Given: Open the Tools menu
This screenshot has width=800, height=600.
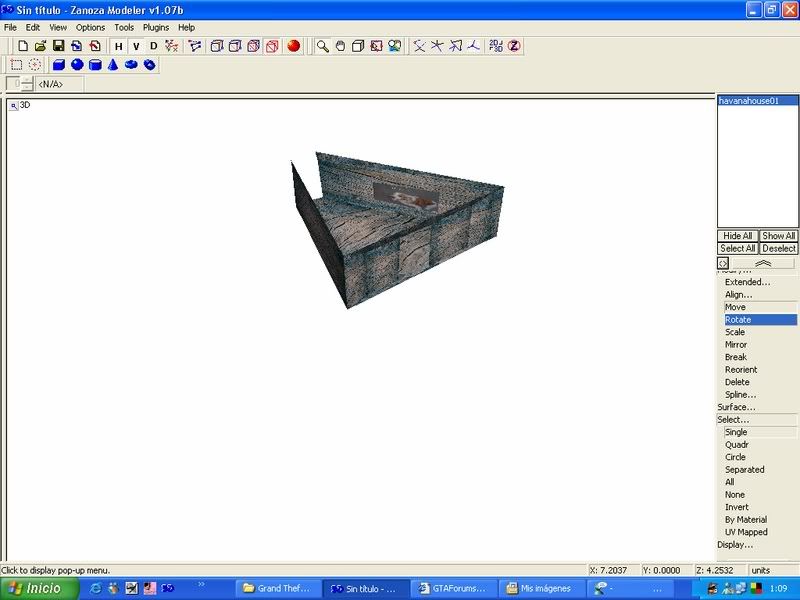Looking at the screenshot, I should pos(124,28).
